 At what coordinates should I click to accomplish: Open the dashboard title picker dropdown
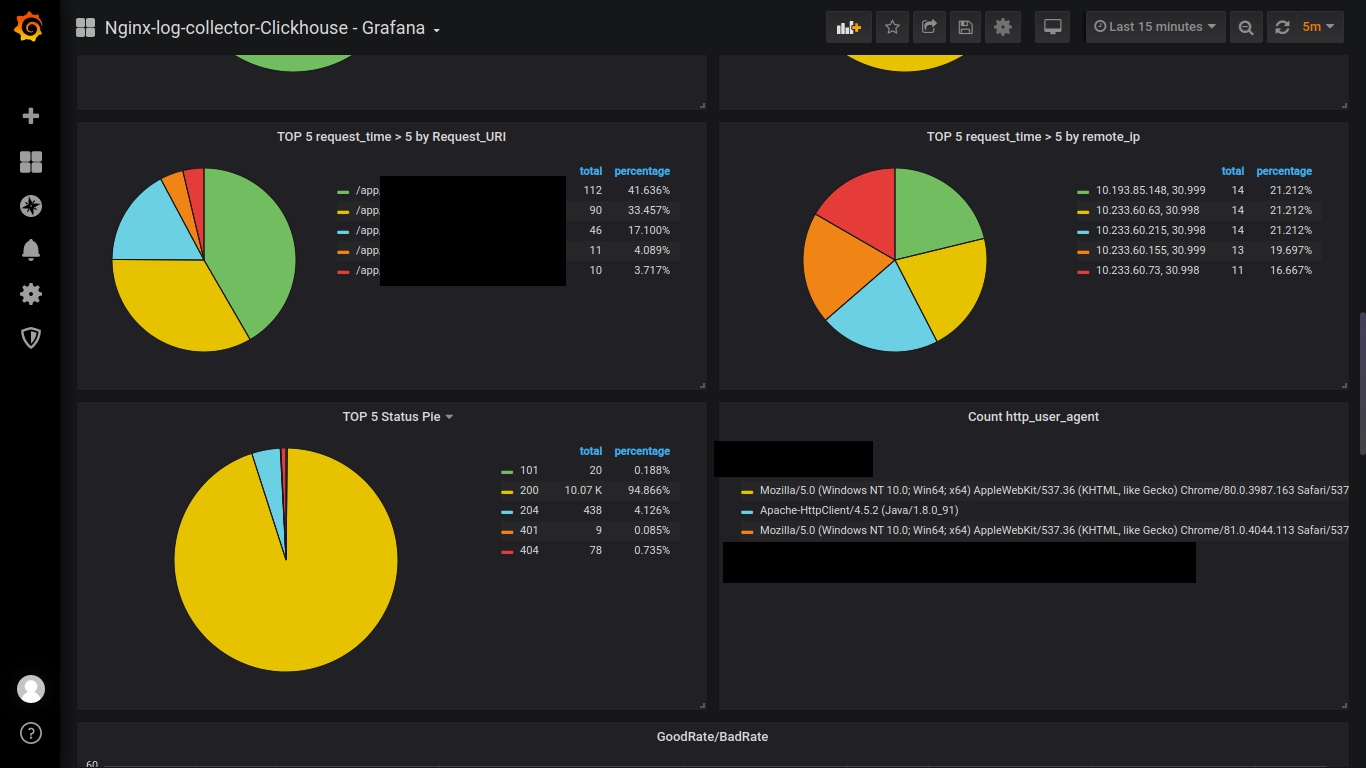point(272,28)
